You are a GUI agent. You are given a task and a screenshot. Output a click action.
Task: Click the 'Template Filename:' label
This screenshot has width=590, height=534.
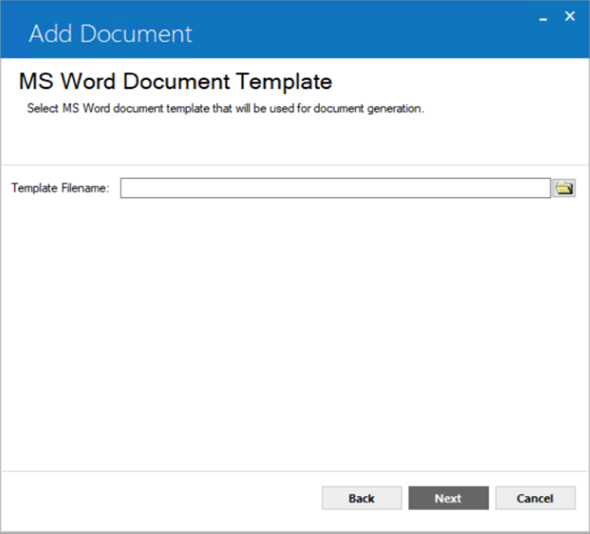[x=60, y=188]
